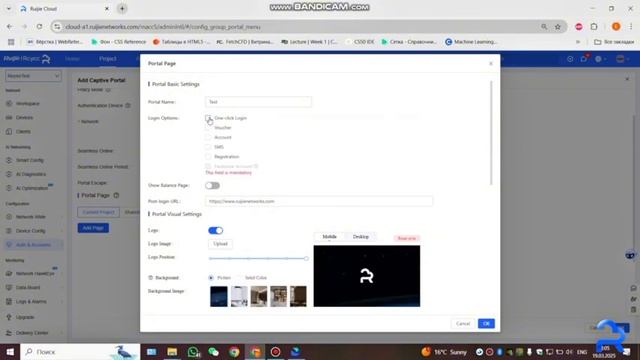Expand the Network-Wide sidebar item
Viewport: 640px width, 360px height.
click(34, 217)
